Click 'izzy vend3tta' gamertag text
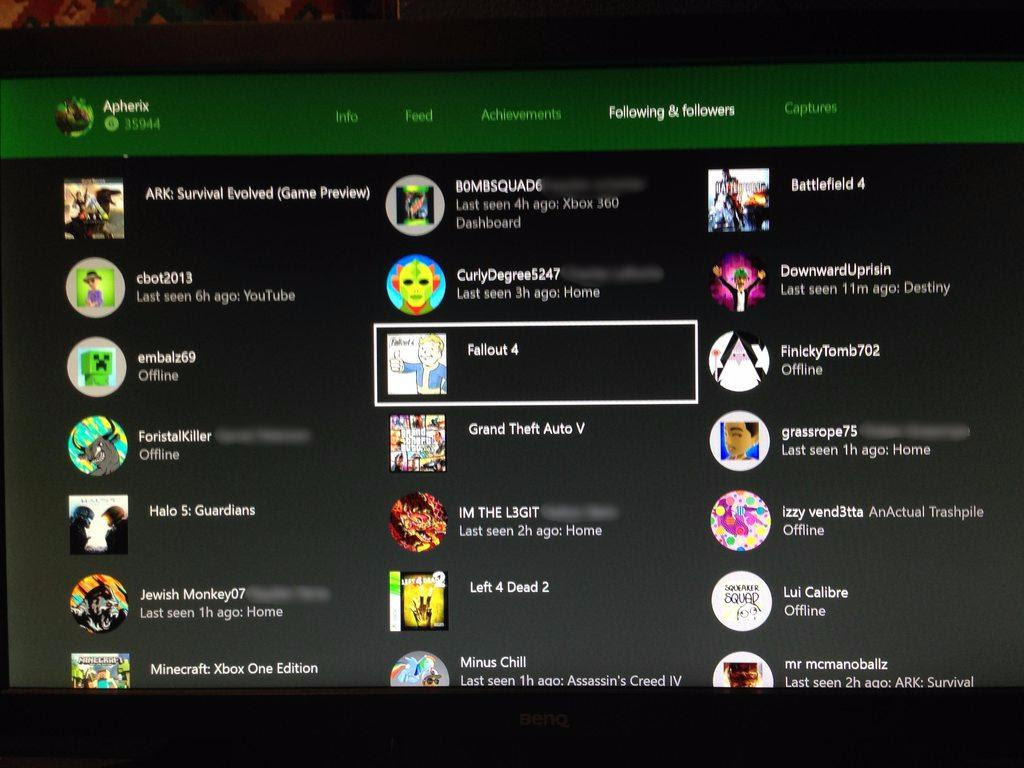The image size is (1024, 768). click(x=823, y=512)
